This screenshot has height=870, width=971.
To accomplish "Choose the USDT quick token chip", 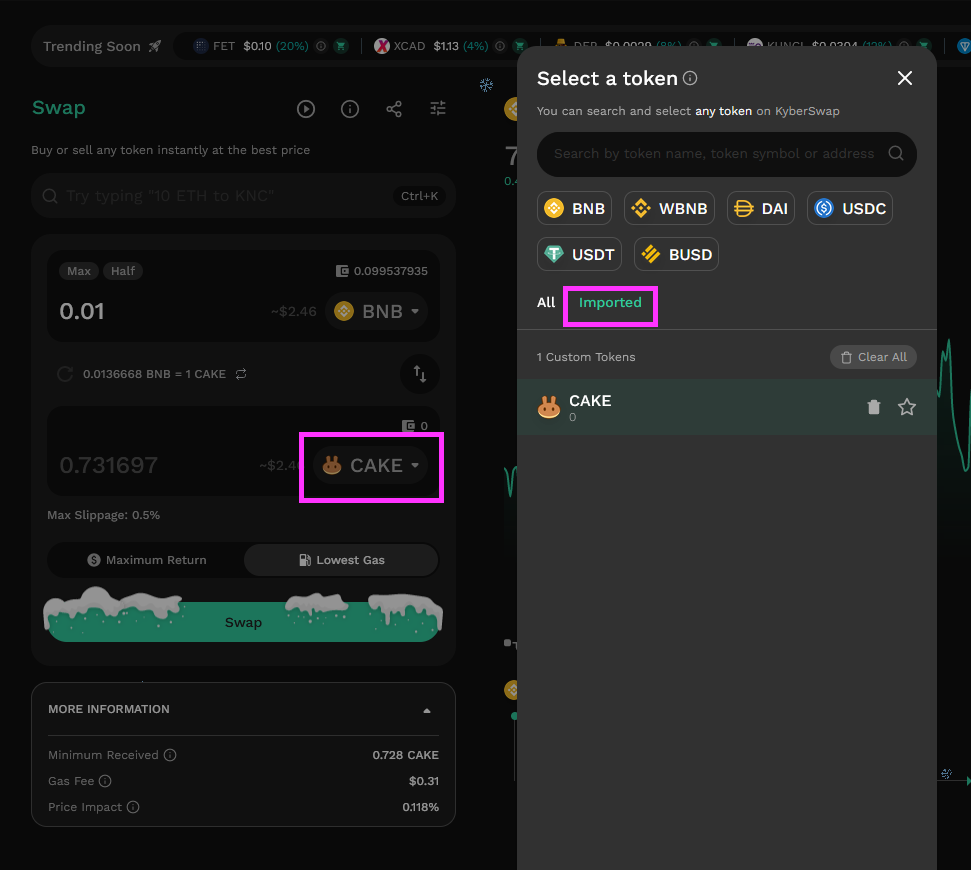I will tap(580, 254).
